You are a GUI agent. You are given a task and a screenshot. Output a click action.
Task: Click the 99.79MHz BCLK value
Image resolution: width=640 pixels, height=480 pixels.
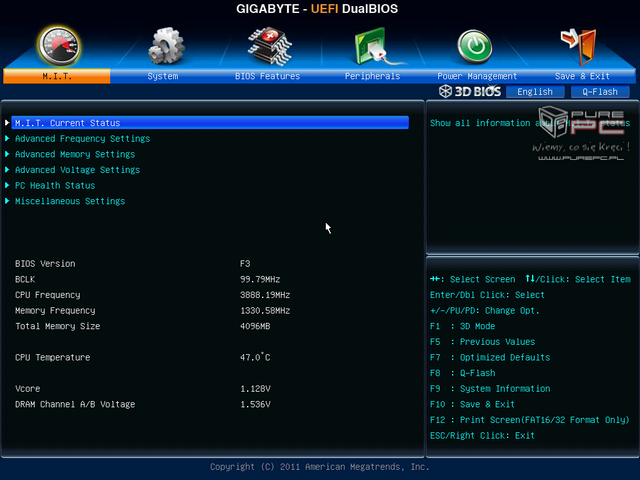click(260, 279)
